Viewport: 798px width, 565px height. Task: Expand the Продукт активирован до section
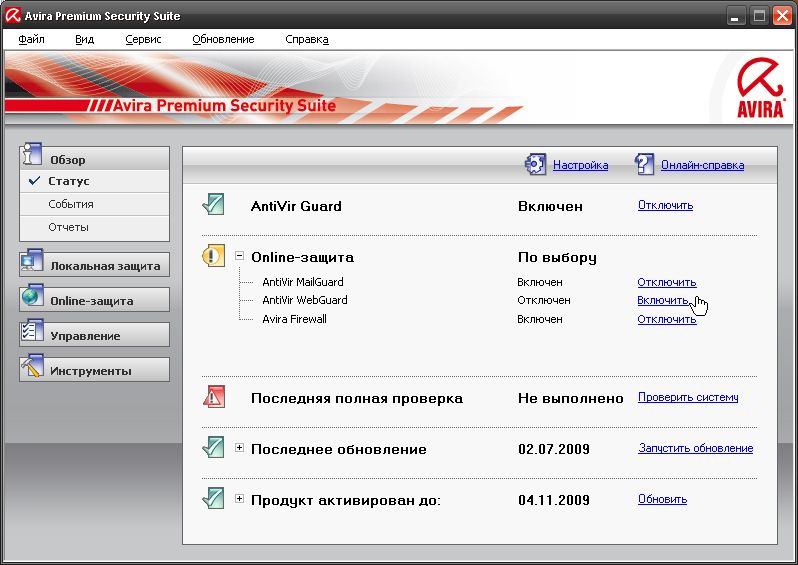[240, 498]
